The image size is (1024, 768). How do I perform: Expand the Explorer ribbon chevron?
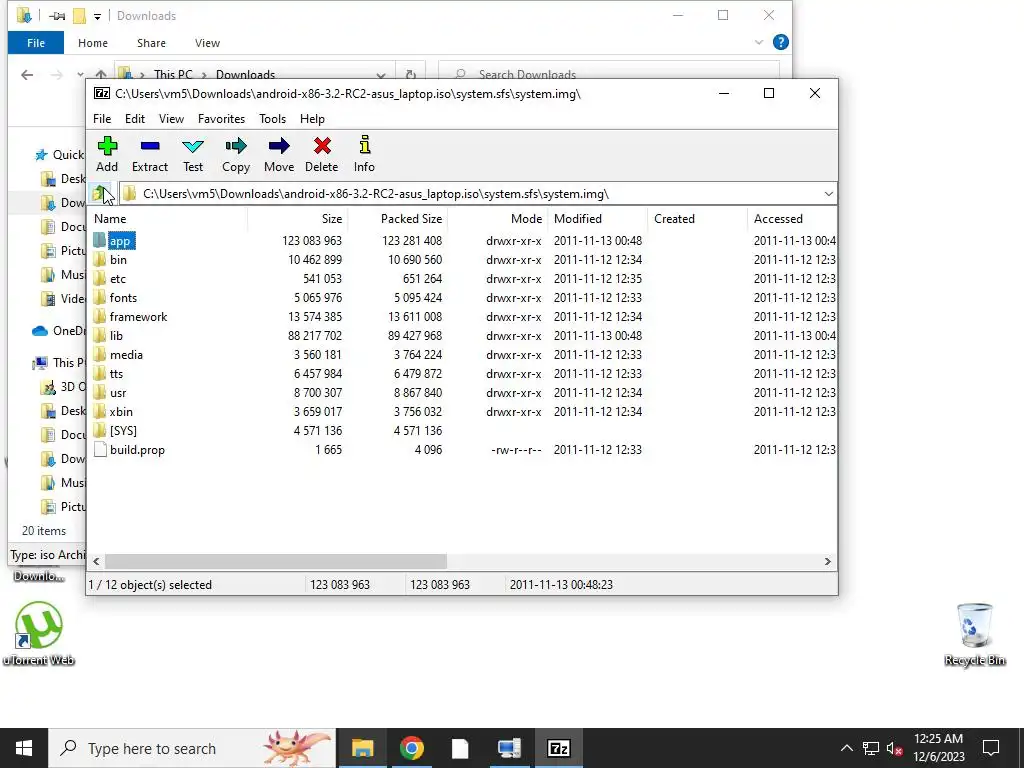758,42
